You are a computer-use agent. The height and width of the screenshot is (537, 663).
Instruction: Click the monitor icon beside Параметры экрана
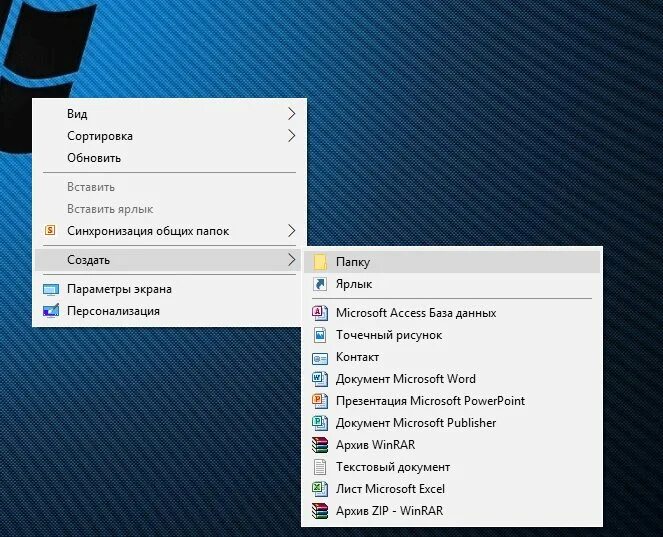51,290
